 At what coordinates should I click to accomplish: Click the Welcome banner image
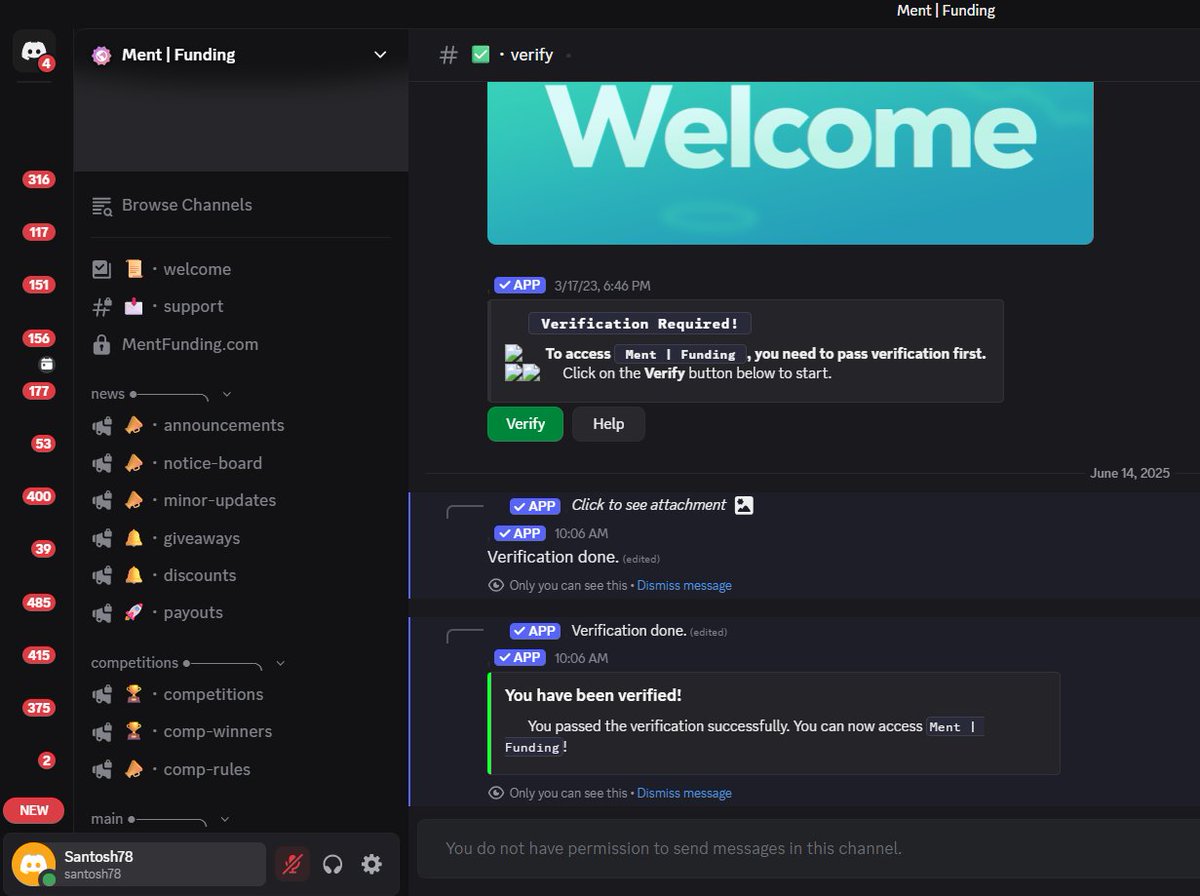point(790,163)
